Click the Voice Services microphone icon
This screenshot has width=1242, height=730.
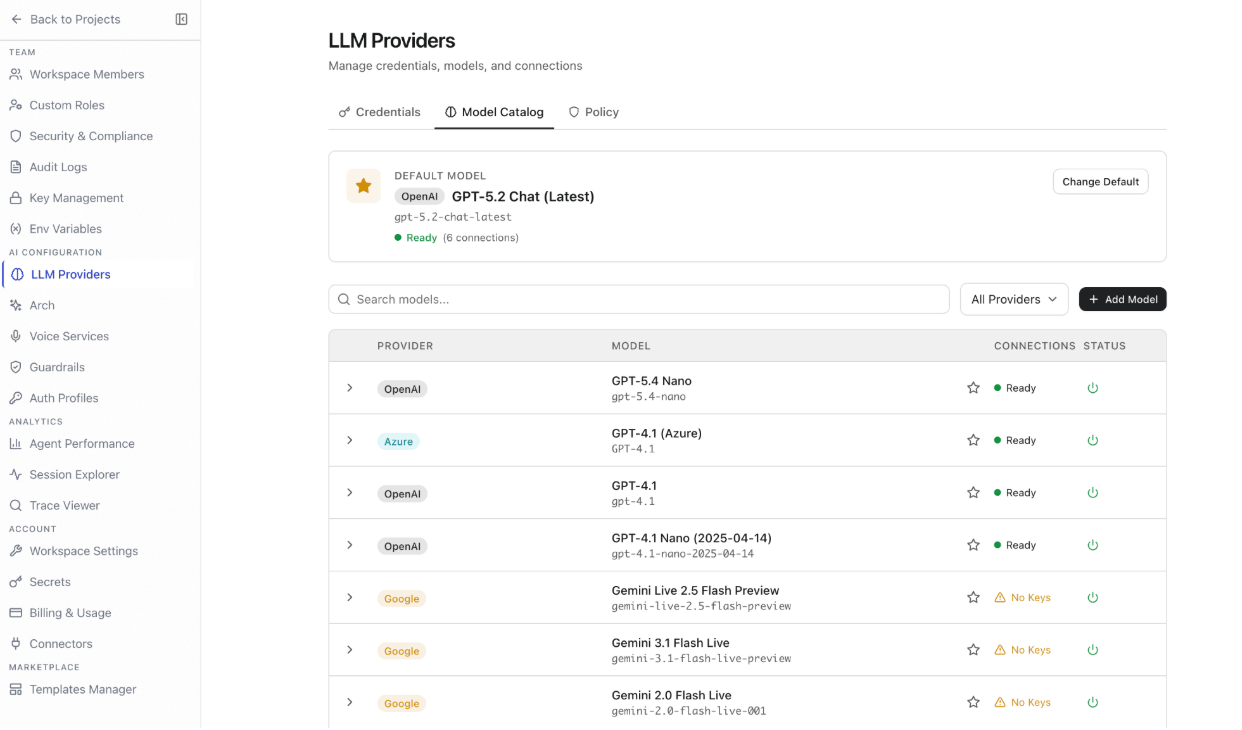[16, 336]
